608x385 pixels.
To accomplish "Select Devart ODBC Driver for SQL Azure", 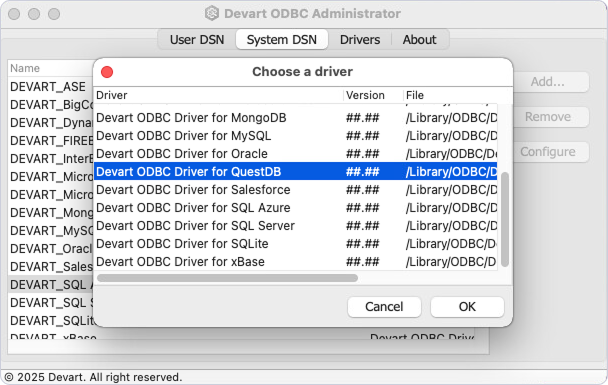I will (295, 207).
